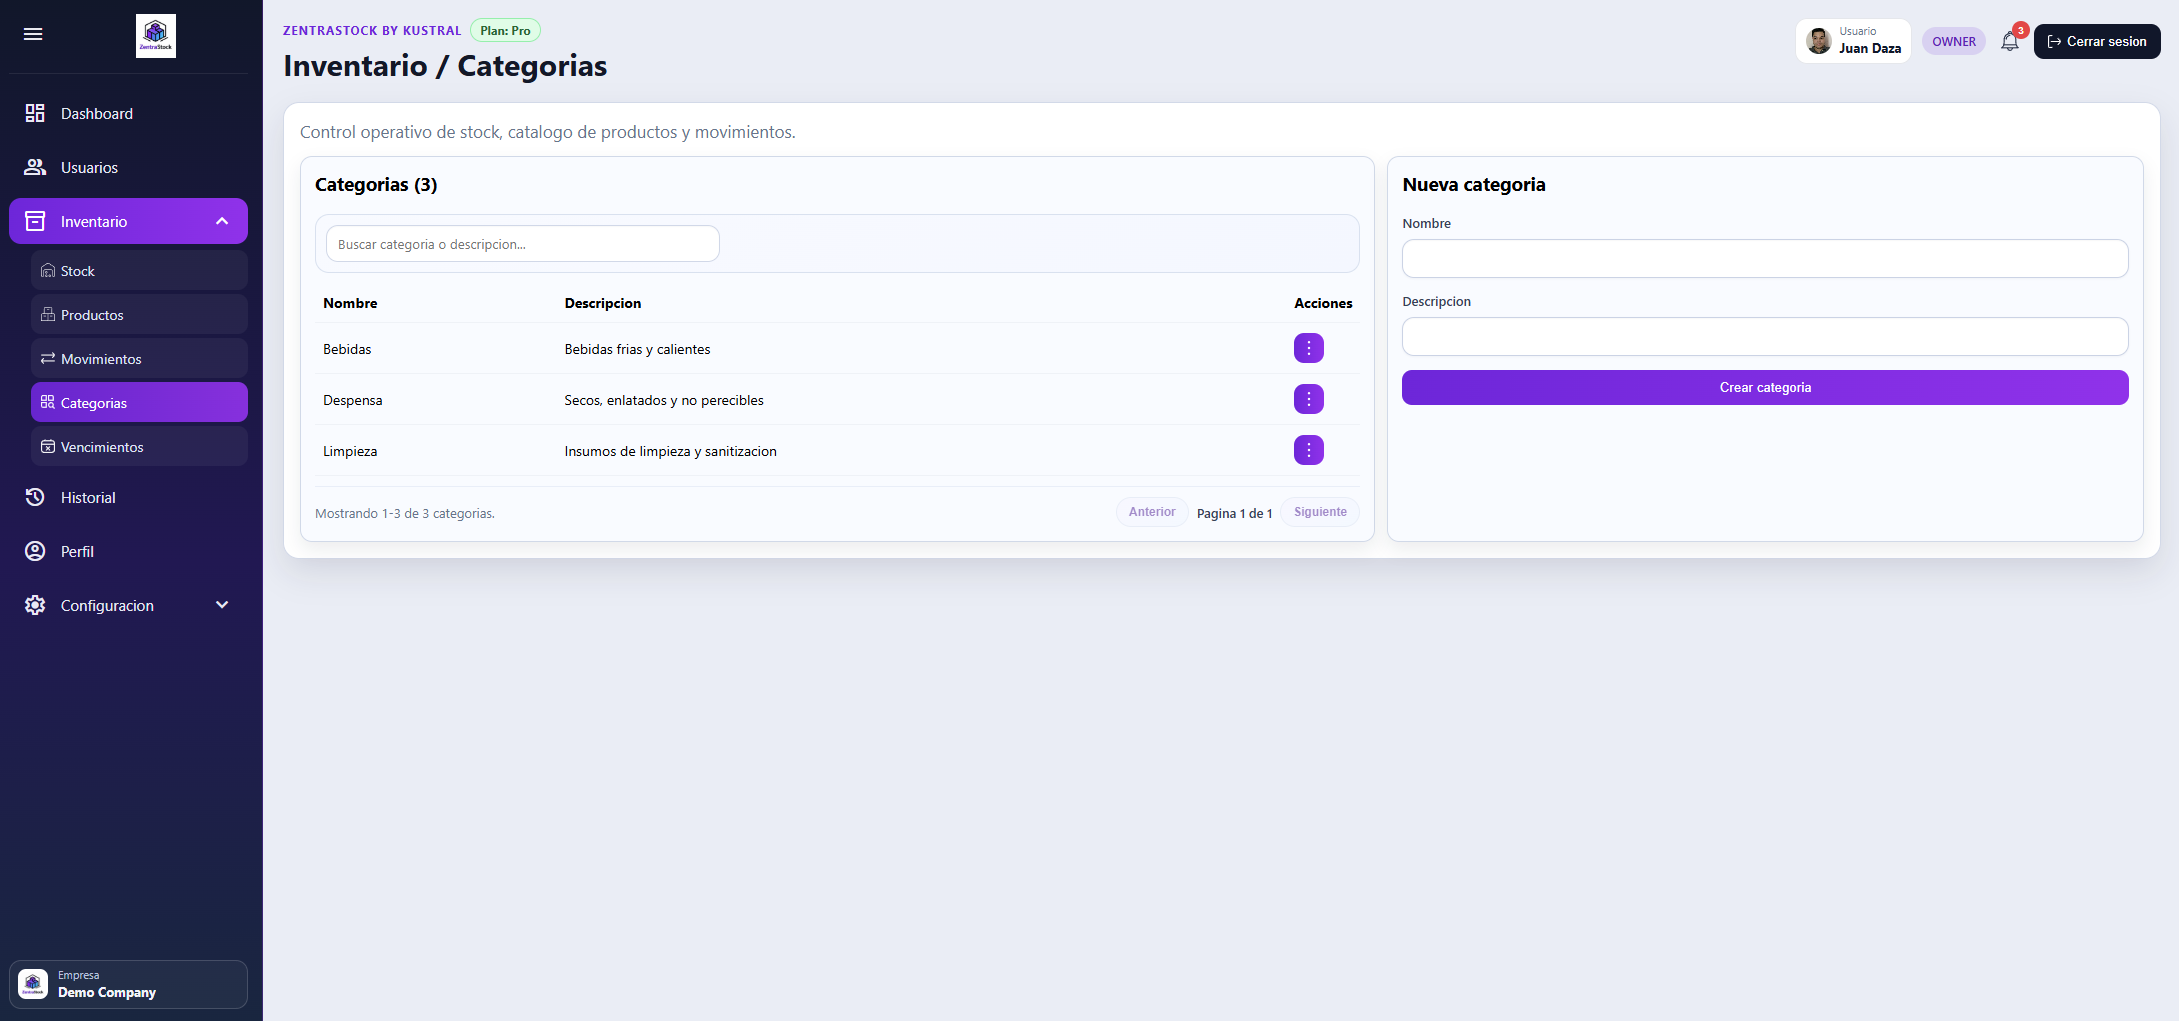Viewport: 2179px width, 1021px height.
Task: Click the Vencimientos calendar icon
Action: [x=48, y=447]
